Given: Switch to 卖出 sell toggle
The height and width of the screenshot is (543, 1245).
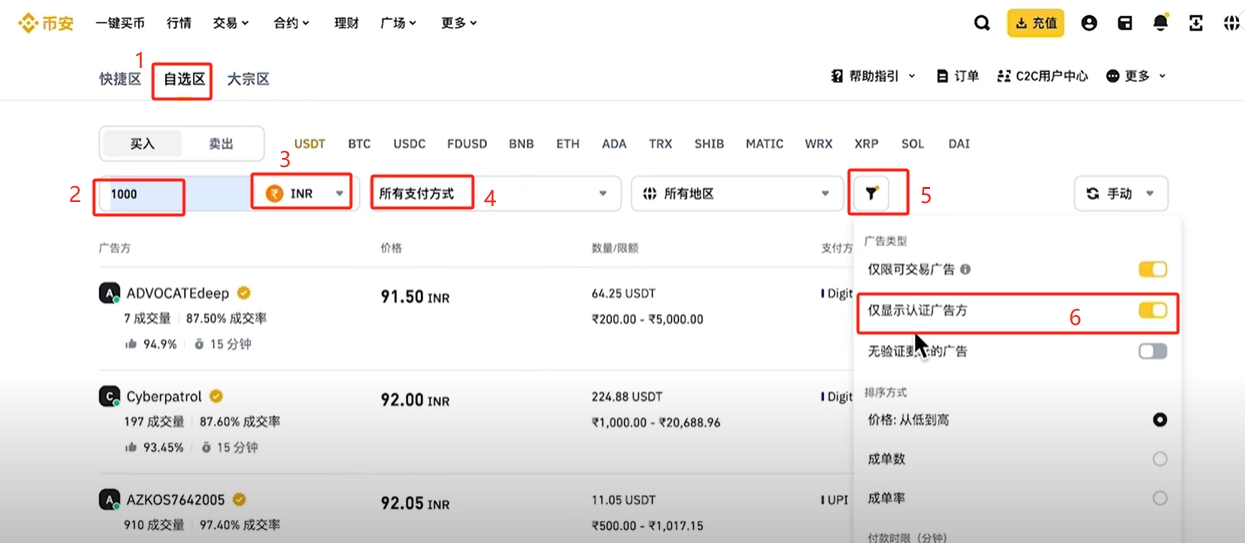Looking at the screenshot, I should tap(221, 144).
